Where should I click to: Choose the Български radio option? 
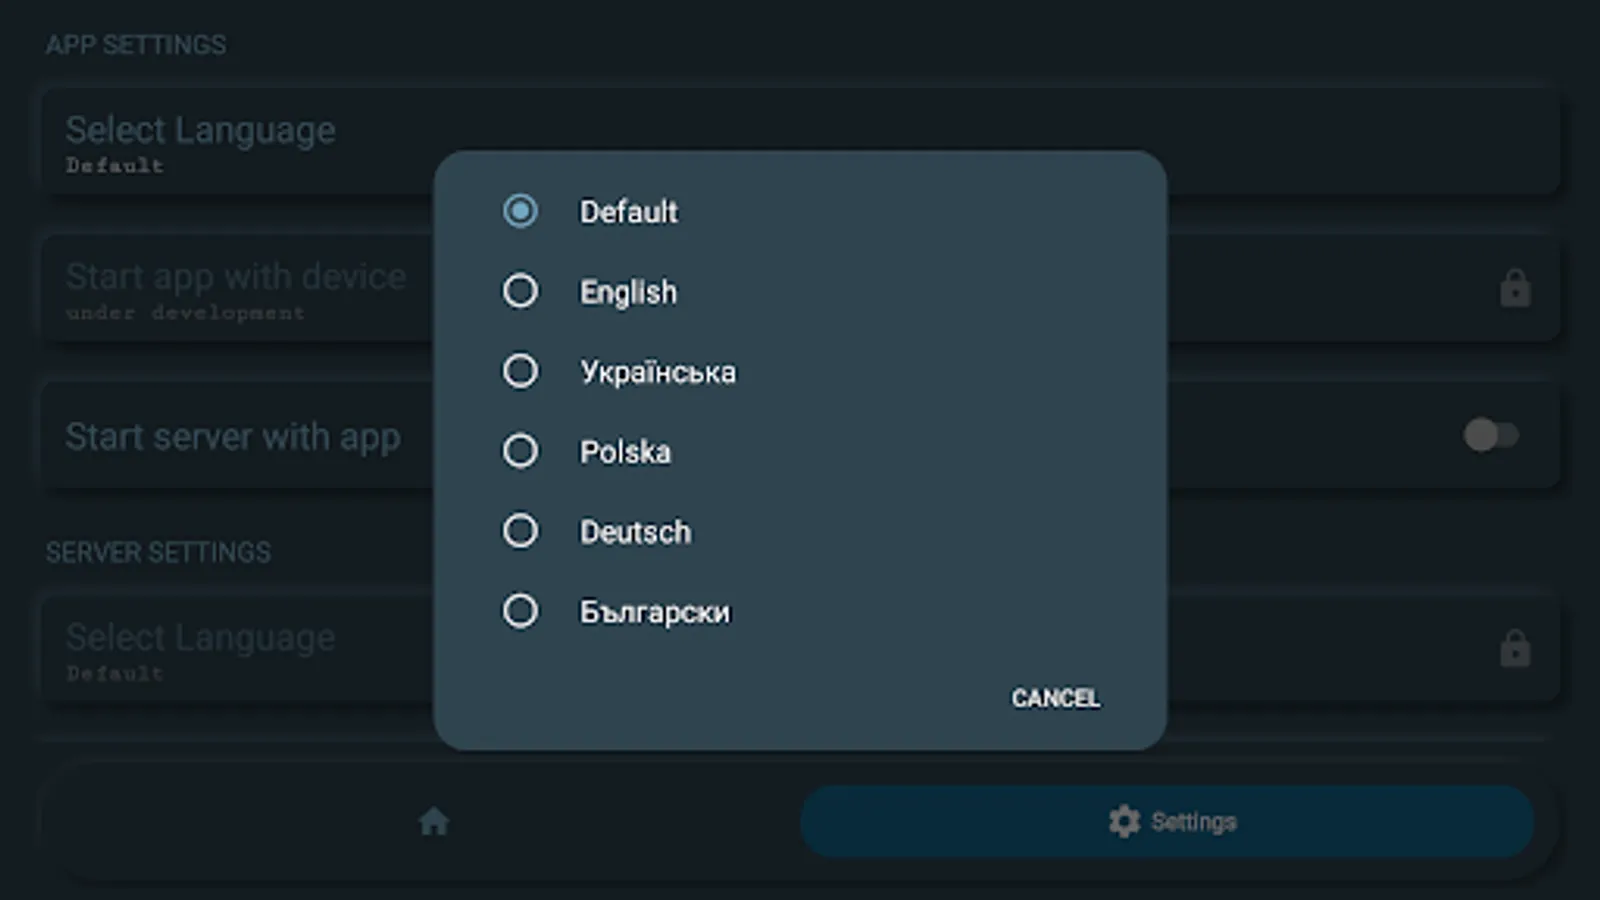(520, 611)
